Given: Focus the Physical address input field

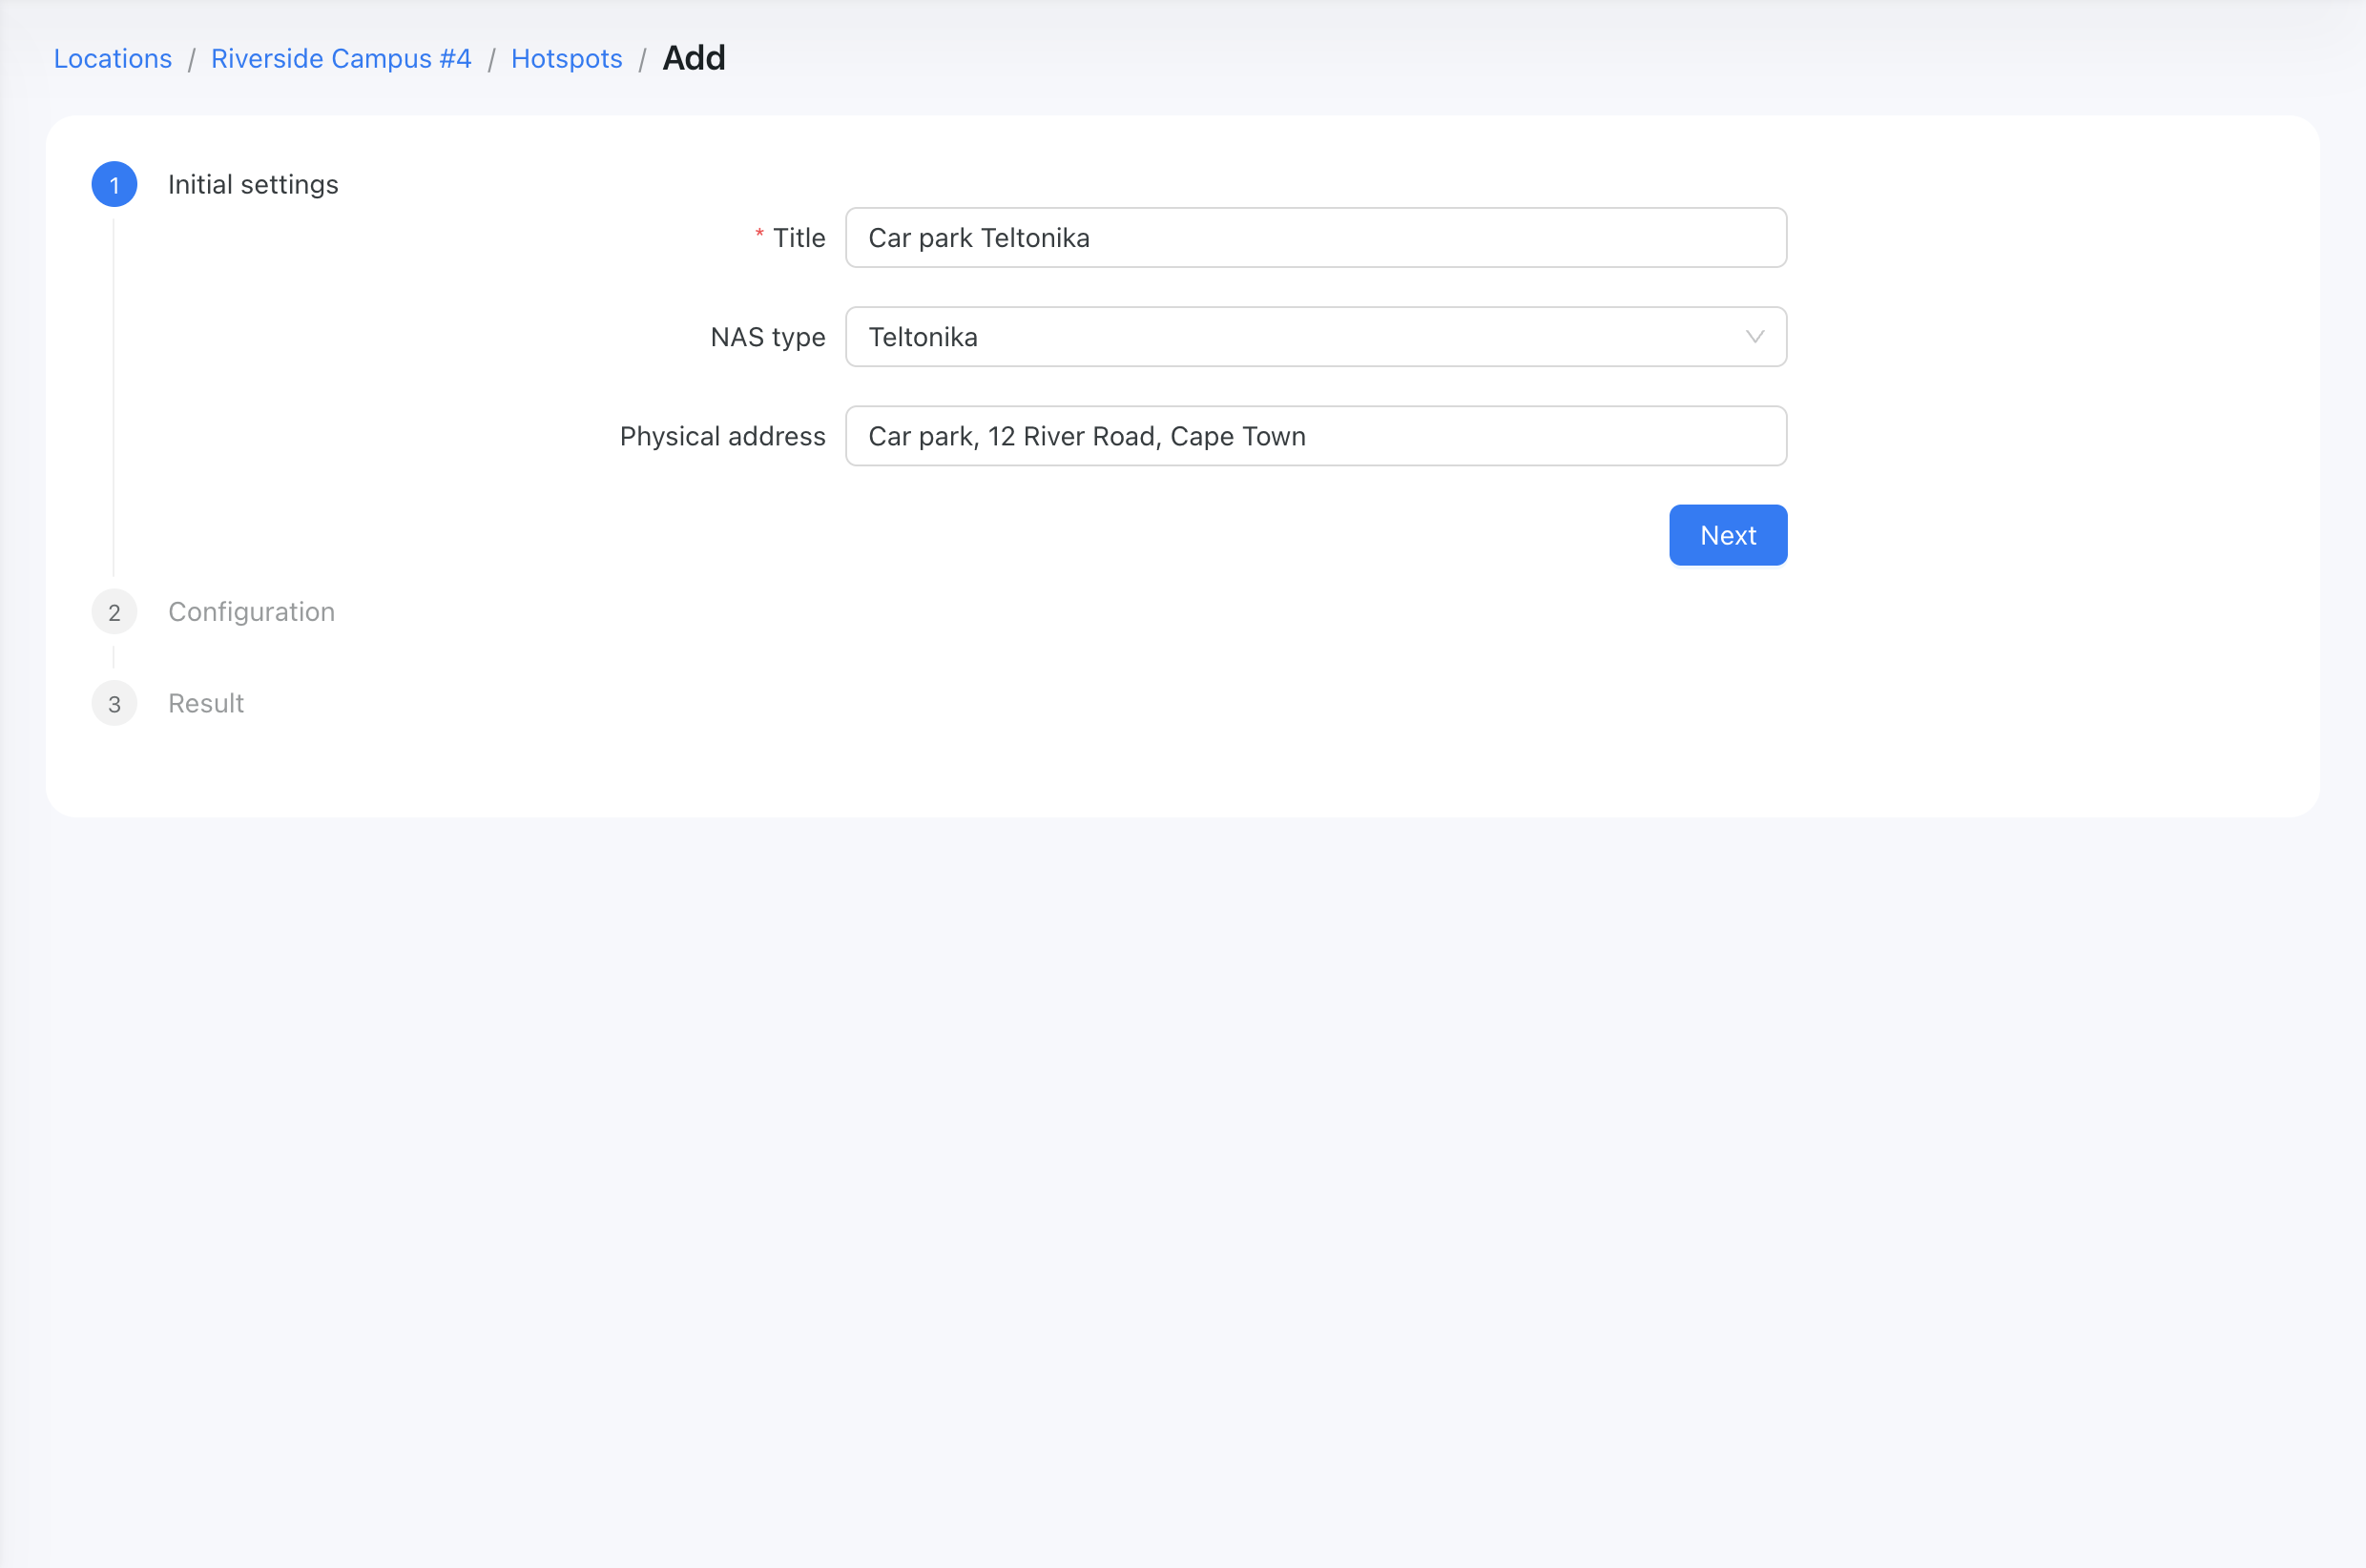Looking at the screenshot, I should click(1316, 436).
